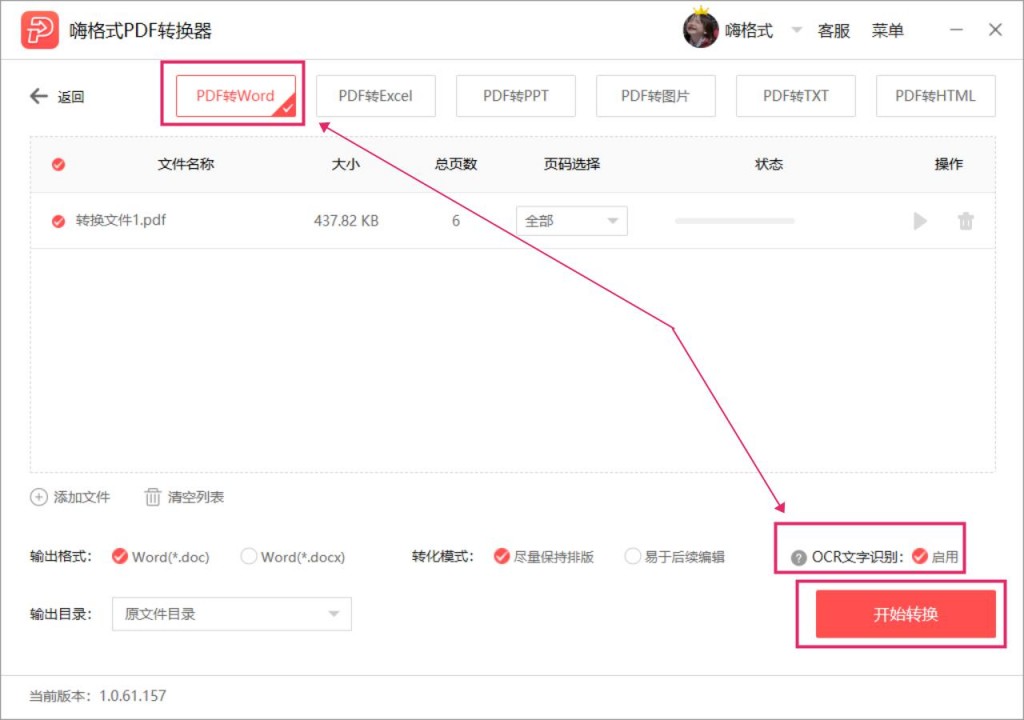Viewport: 1024px width, 720px height.
Task: Delete 转换文件1.pdf with the trash icon
Action: pyautogui.click(x=965, y=221)
